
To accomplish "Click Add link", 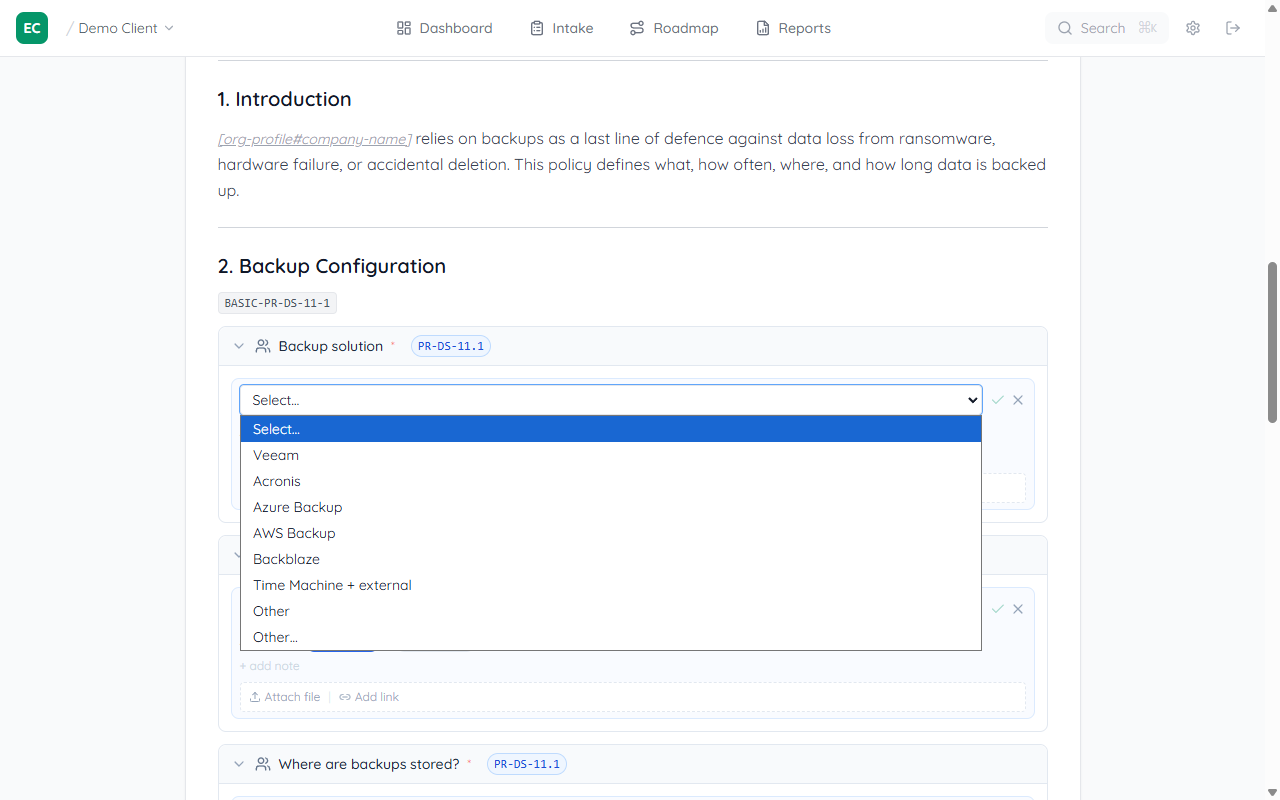I will 369,696.
